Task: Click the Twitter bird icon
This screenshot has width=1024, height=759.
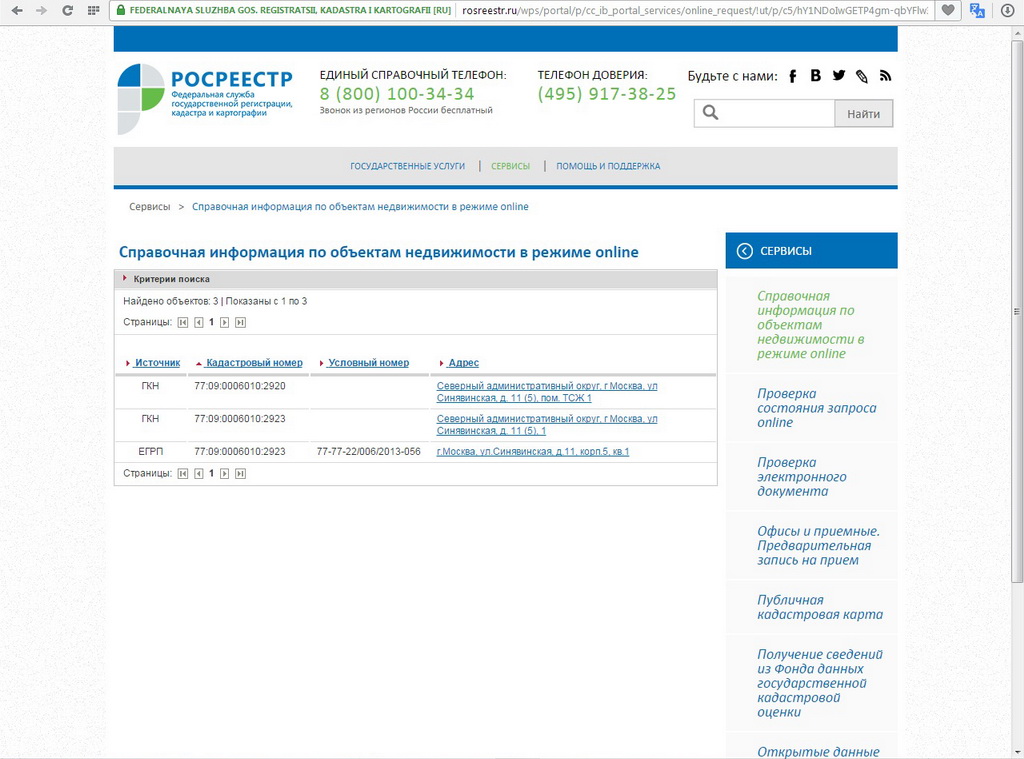Action: pos(839,76)
